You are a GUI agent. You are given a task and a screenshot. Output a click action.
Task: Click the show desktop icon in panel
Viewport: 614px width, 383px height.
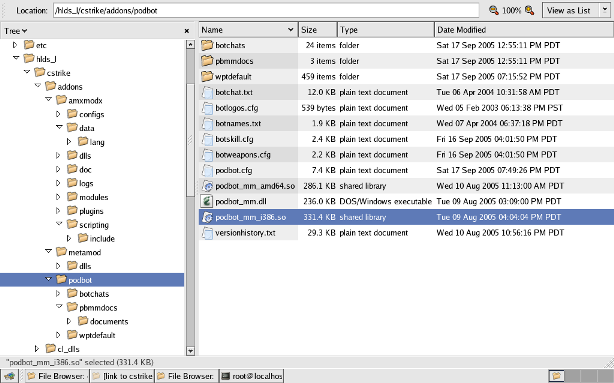click(9, 376)
